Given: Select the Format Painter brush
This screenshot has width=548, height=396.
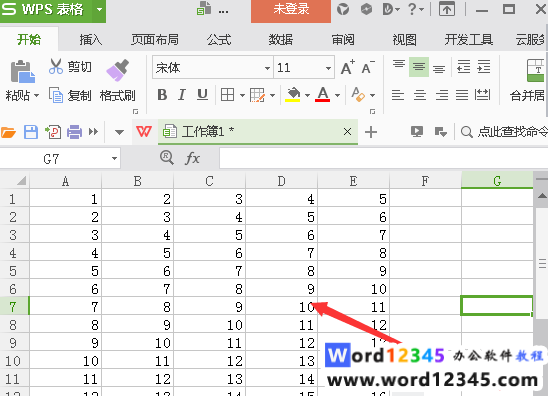Looking at the screenshot, I should (117, 70).
